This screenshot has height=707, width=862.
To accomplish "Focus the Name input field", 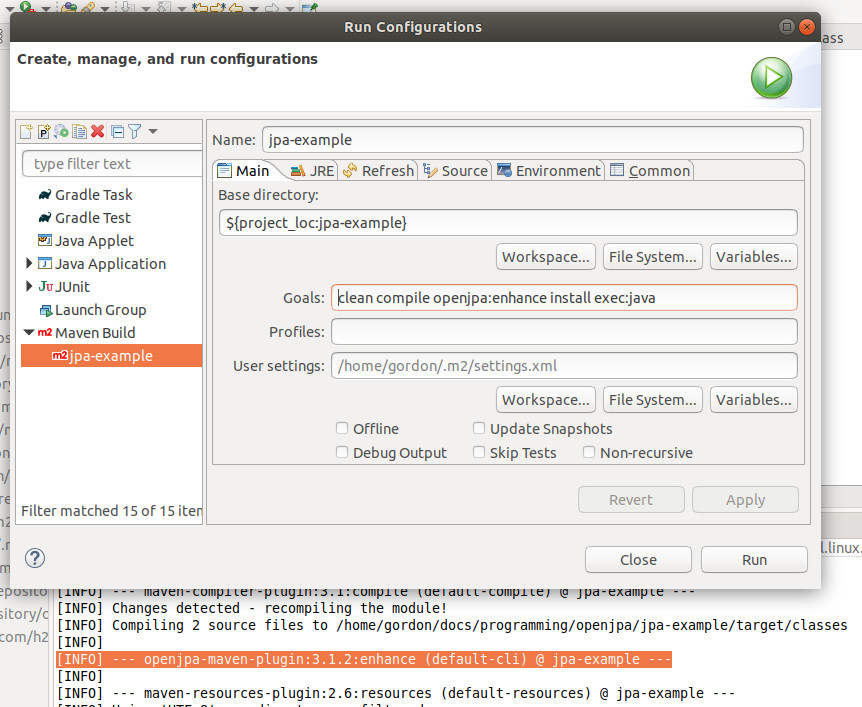I will coord(533,140).
